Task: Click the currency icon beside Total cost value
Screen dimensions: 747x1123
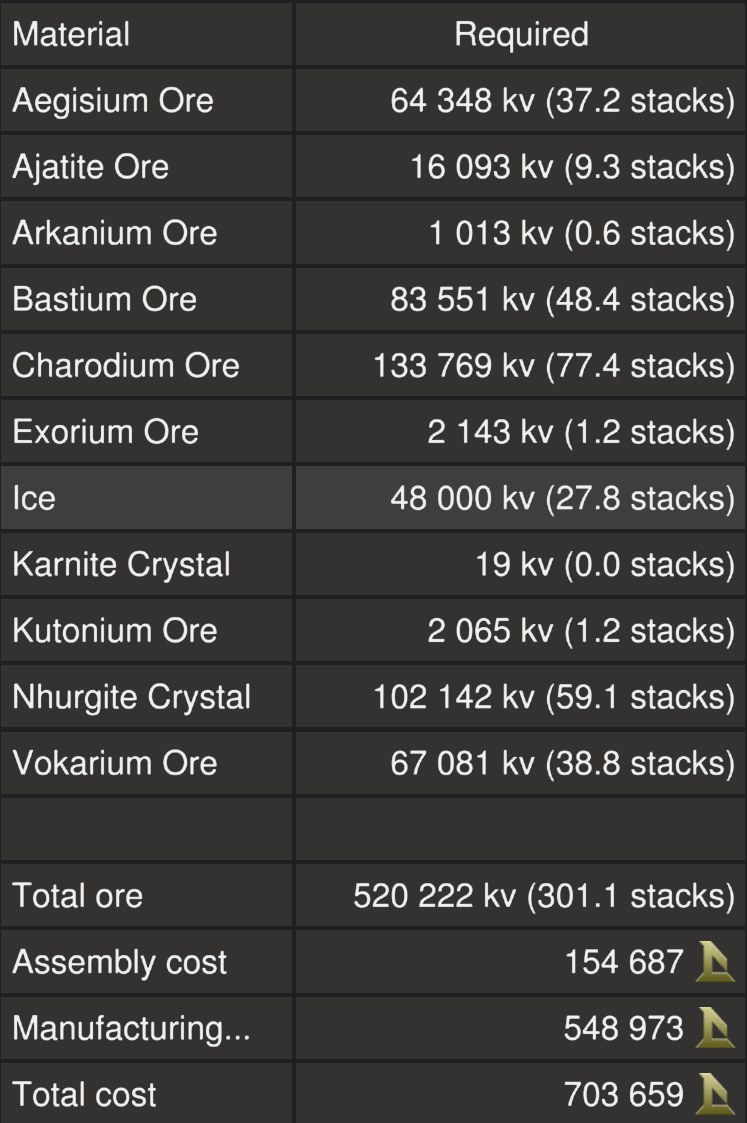Action: [x=716, y=1095]
